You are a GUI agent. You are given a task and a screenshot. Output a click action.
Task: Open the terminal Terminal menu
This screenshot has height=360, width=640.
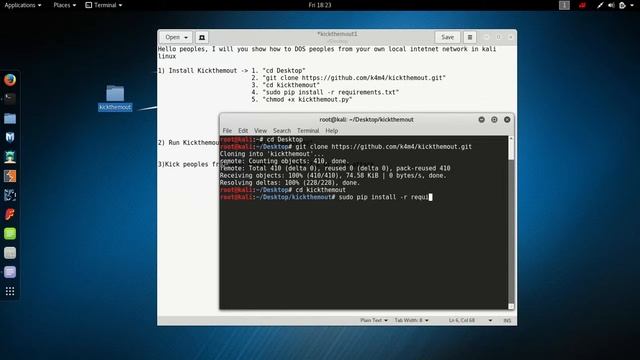[308, 131]
